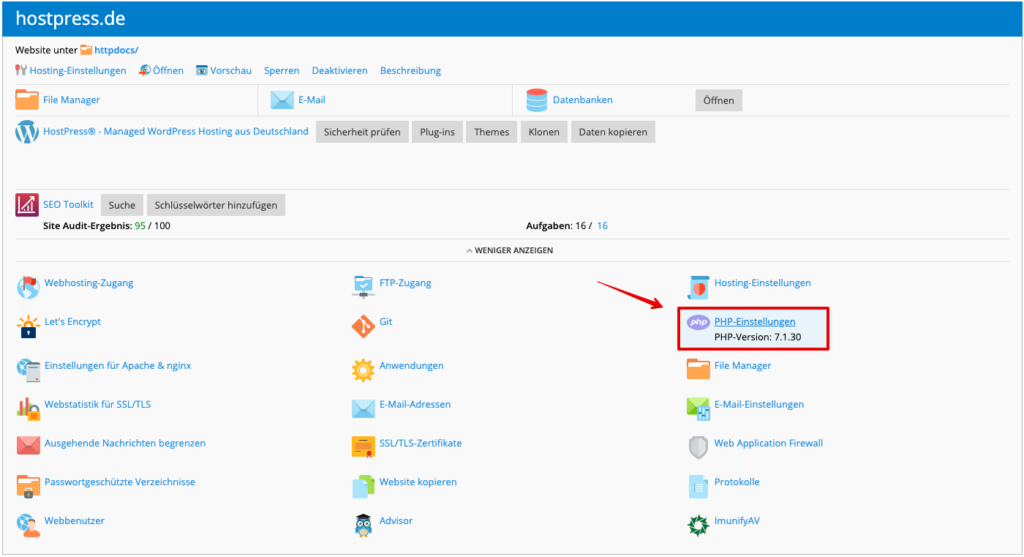
Task: Click the blue 16 Aufgaben link
Action: pos(602,226)
